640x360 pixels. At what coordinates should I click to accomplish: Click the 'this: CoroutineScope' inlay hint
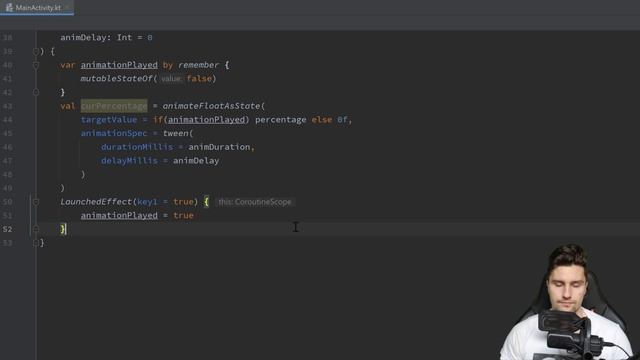255,202
